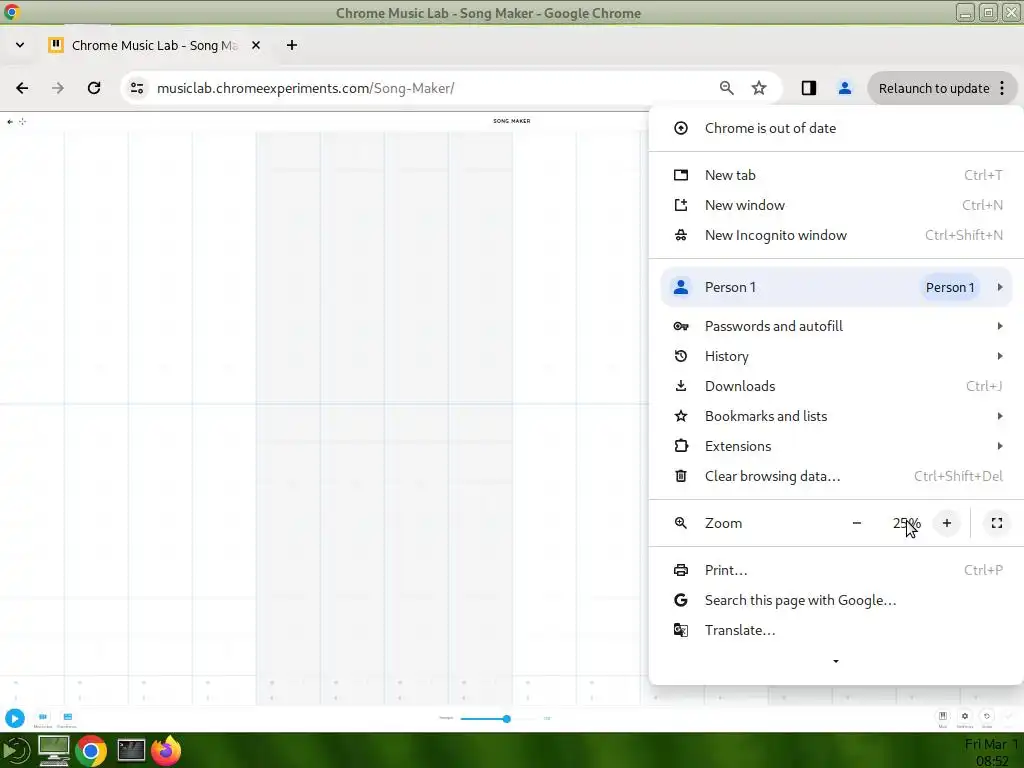
Task: Expand the Extensions submenu
Action: click(836, 446)
